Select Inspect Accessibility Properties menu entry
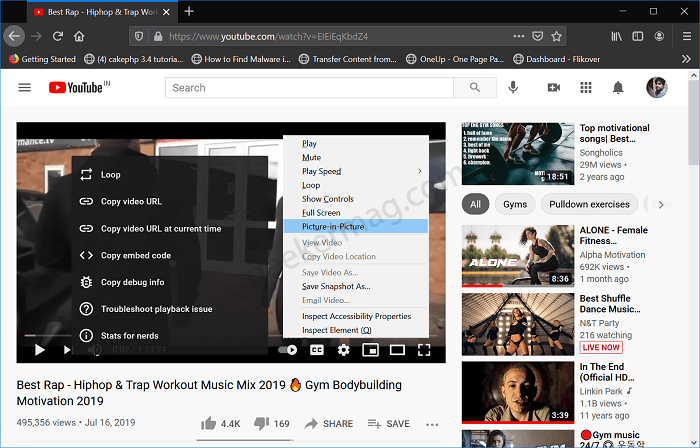Image resolution: width=700 pixels, height=448 pixels. click(356, 316)
